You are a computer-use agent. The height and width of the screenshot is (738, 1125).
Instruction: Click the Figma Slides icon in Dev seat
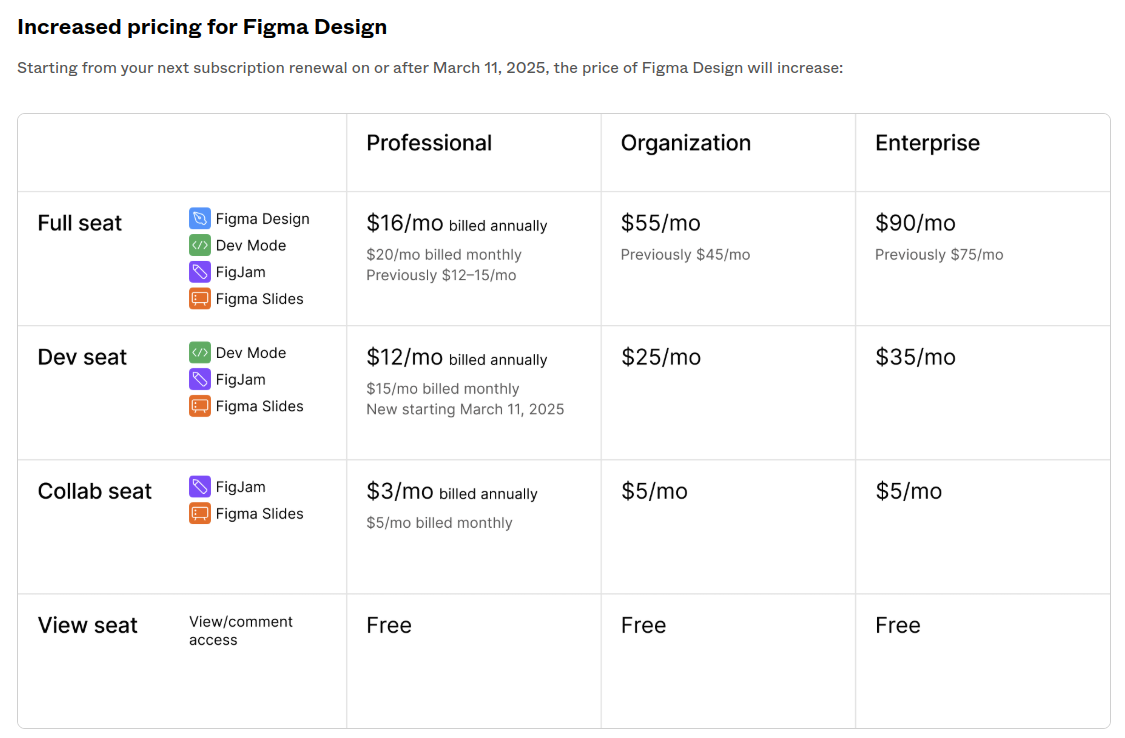point(200,406)
